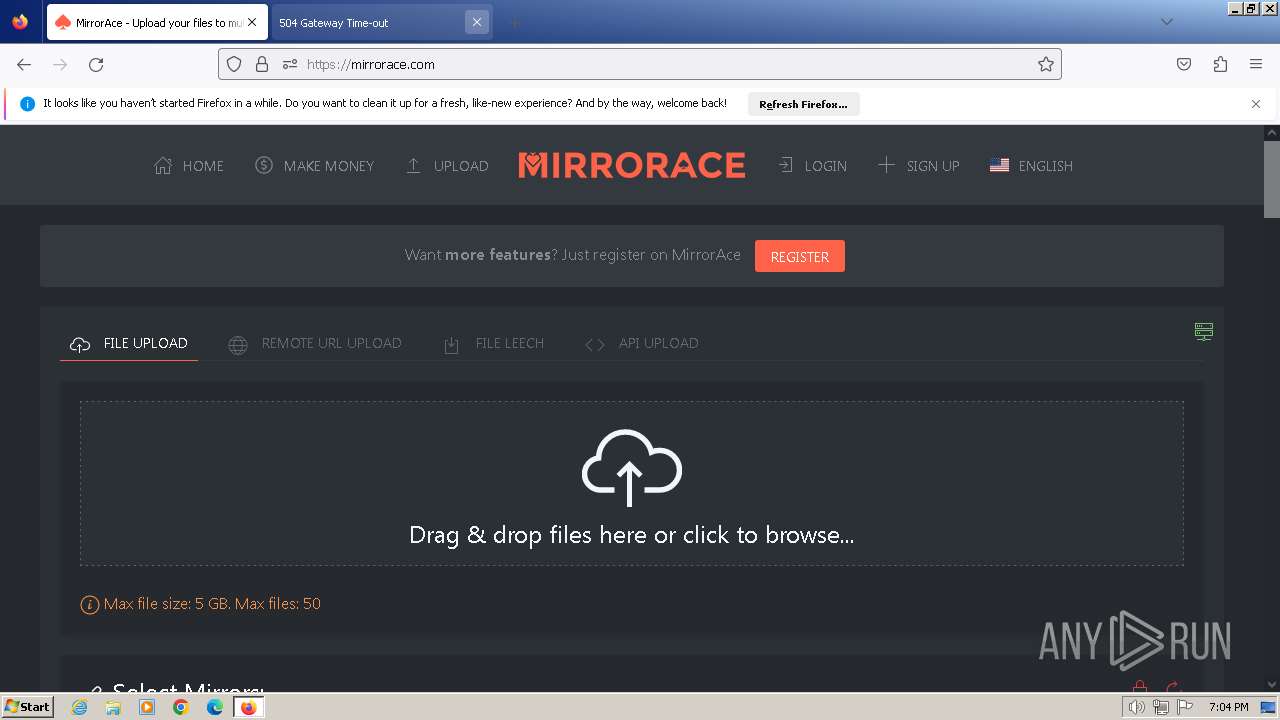Click the orange REGISTER button

[x=799, y=256]
